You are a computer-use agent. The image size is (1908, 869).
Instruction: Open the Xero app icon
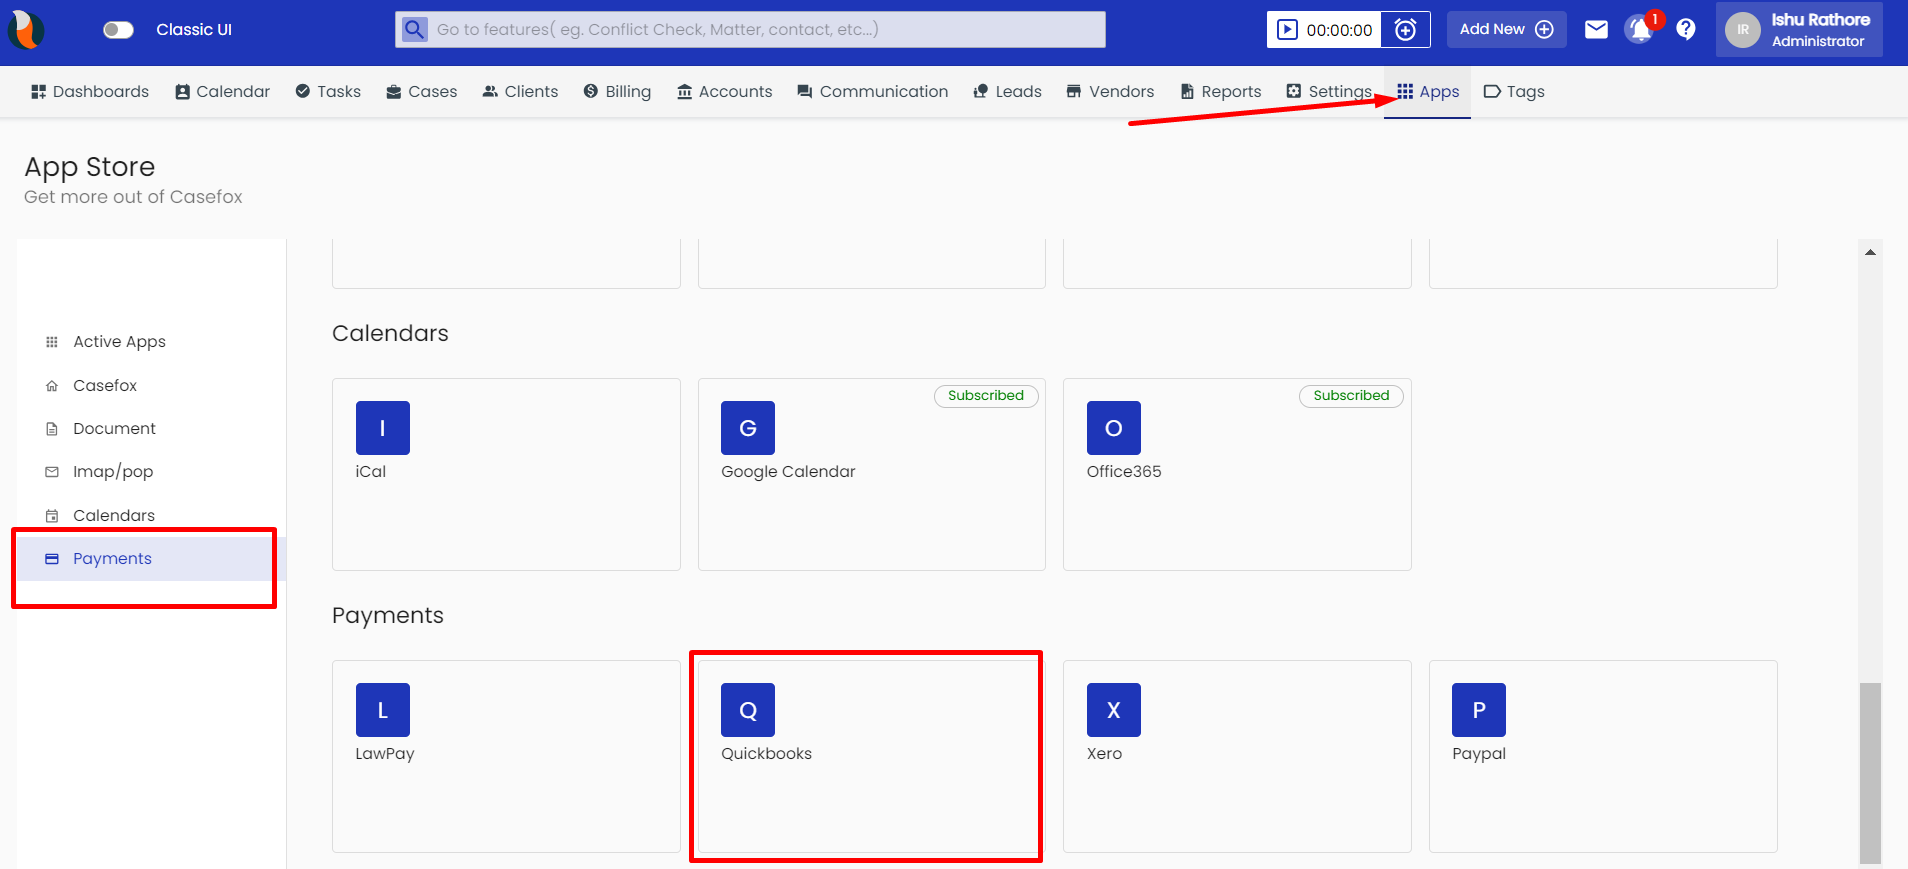tap(1113, 710)
